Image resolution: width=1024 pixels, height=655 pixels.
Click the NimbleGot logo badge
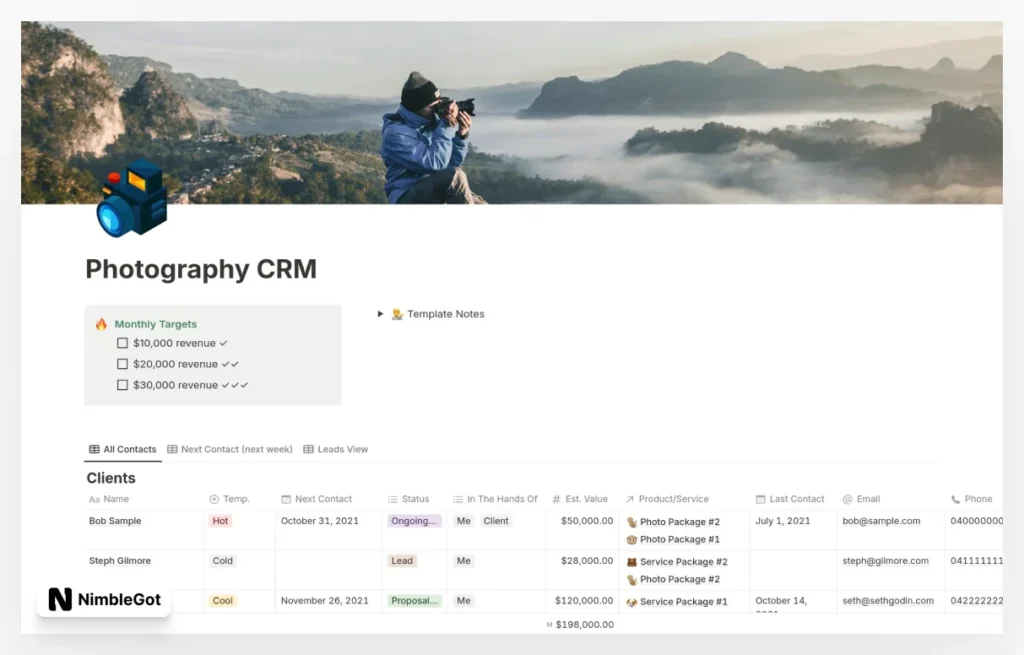[101, 601]
